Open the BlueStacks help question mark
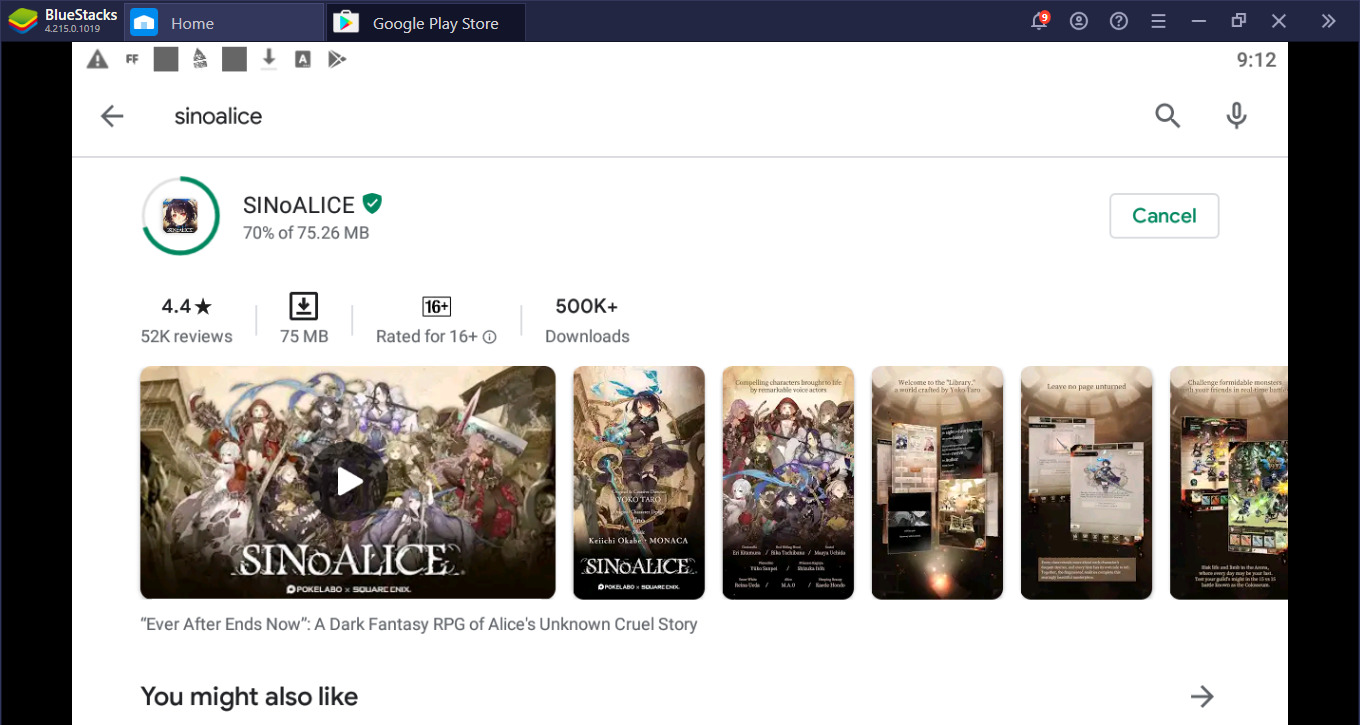The image size is (1360, 725). pyautogui.click(x=1119, y=21)
